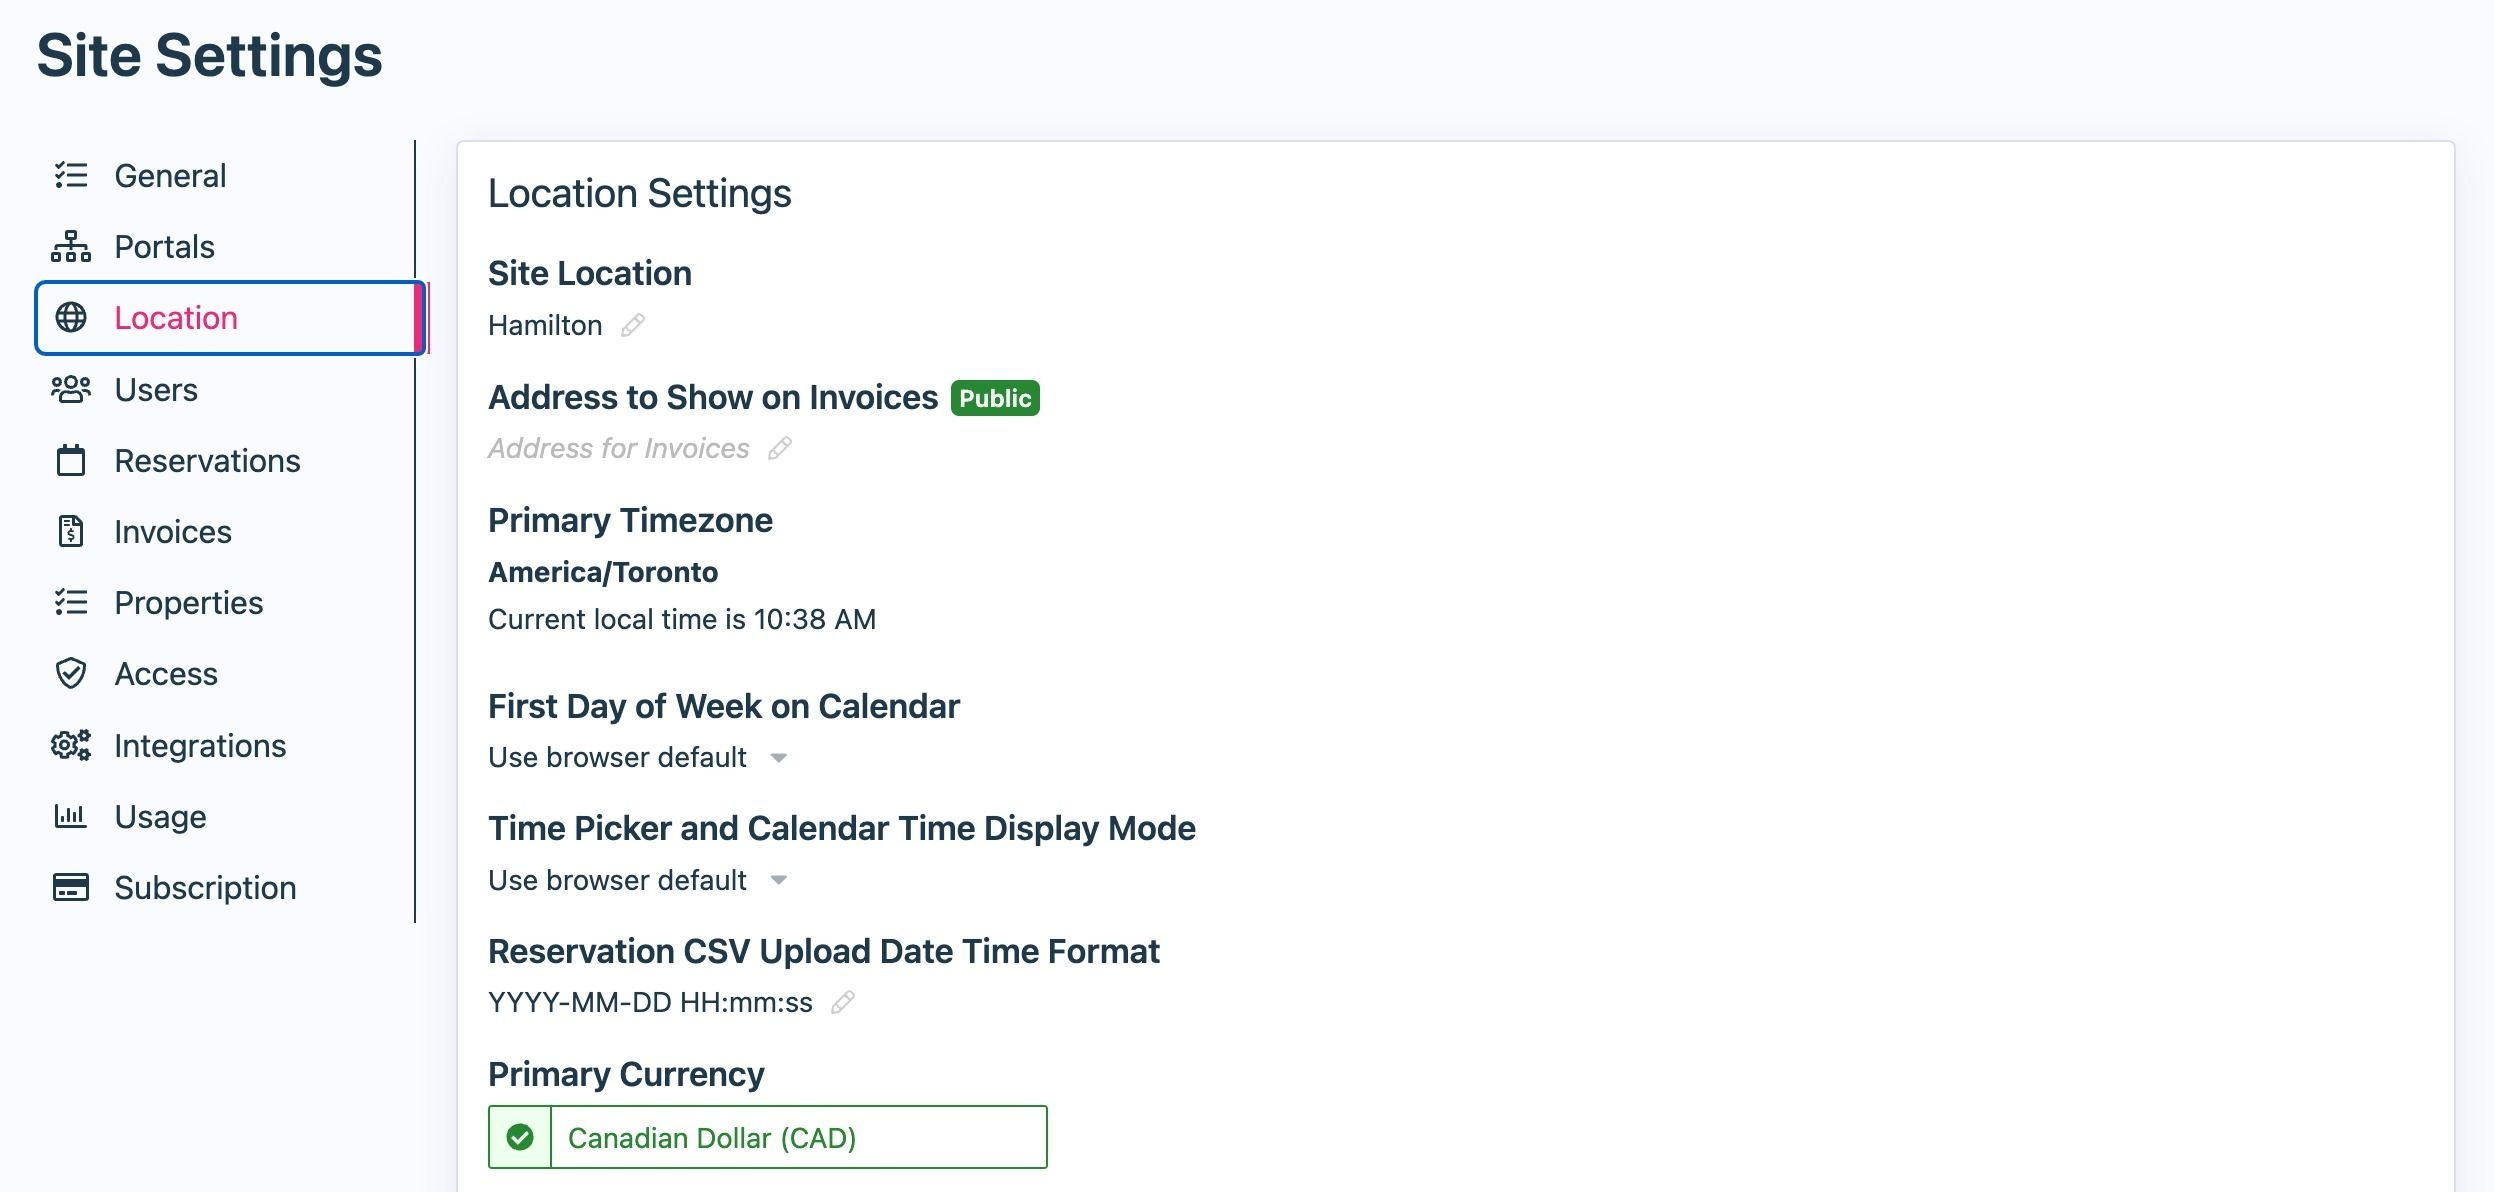Expand the Primary Currency selector
The width and height of the screenshot is (2494, 1192).
pyautogui.click(x=767, y=1137)
